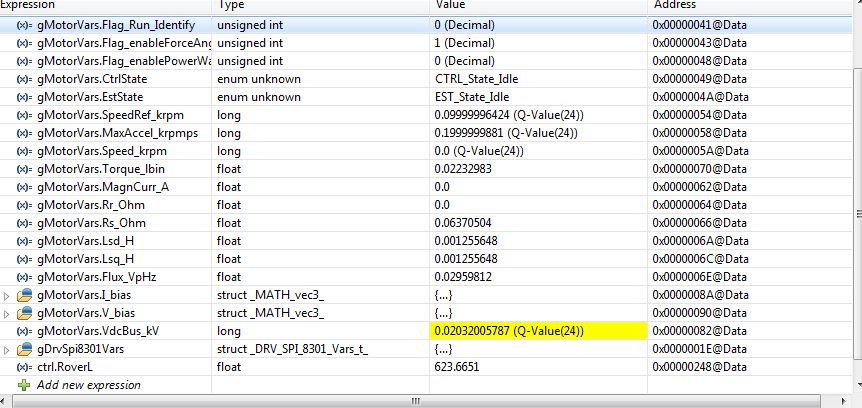The width and height of the screenshot is (862, 408).
Task: Click the address 0x00000041@Data
Action: tap(699, 25)
